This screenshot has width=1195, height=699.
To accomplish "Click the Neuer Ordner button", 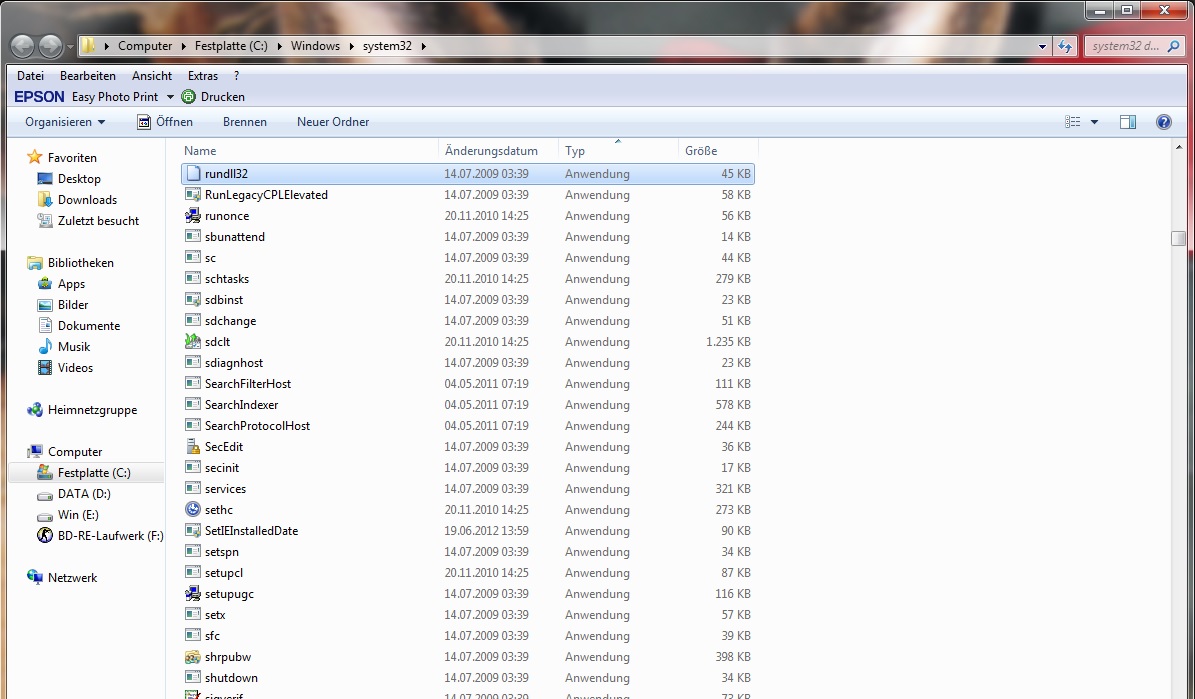I will pos(333,122).
